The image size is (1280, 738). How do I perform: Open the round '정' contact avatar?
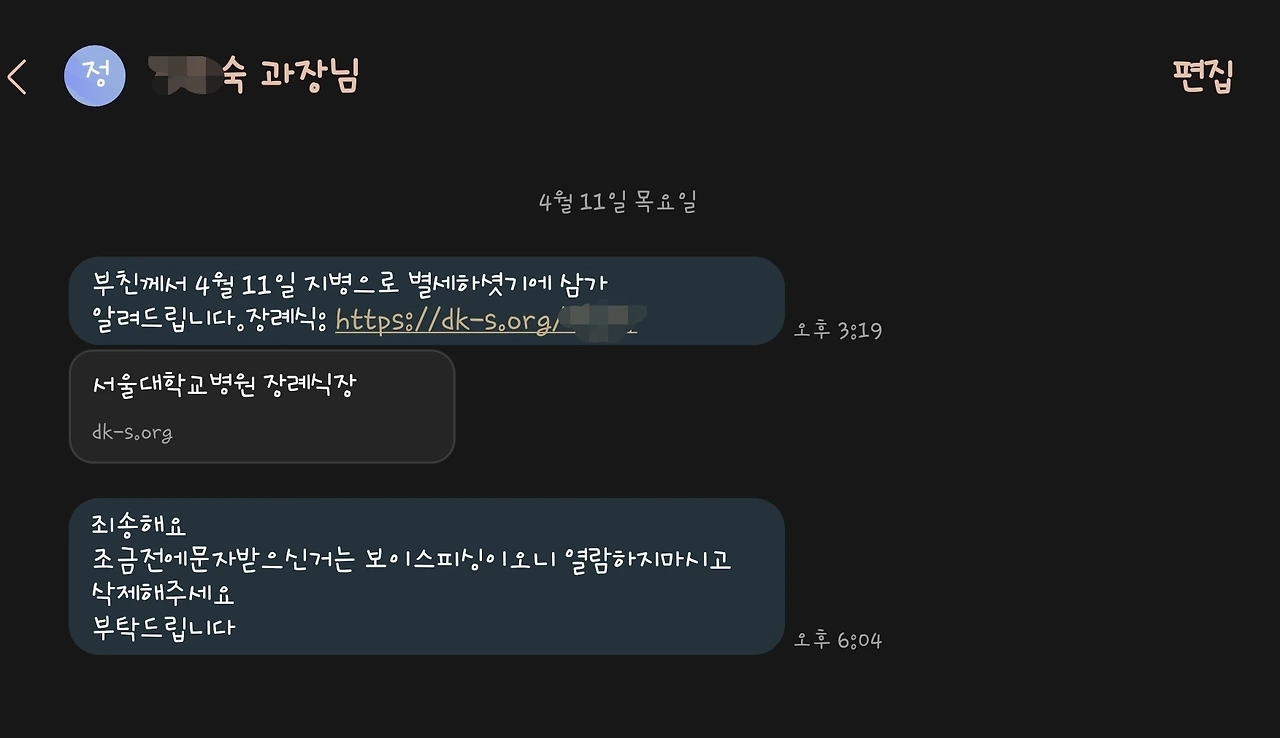(x=95, y=75)
